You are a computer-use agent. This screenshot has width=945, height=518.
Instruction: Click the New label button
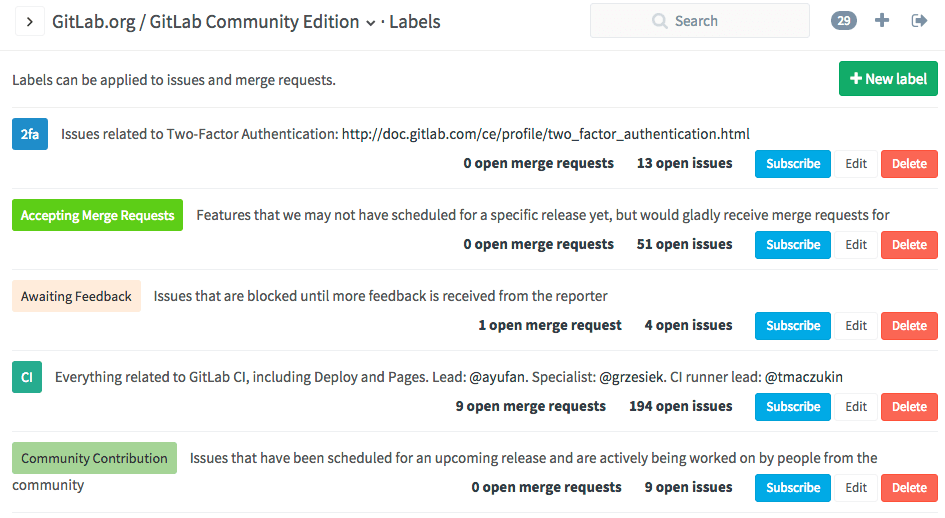[x=888, y=79]
